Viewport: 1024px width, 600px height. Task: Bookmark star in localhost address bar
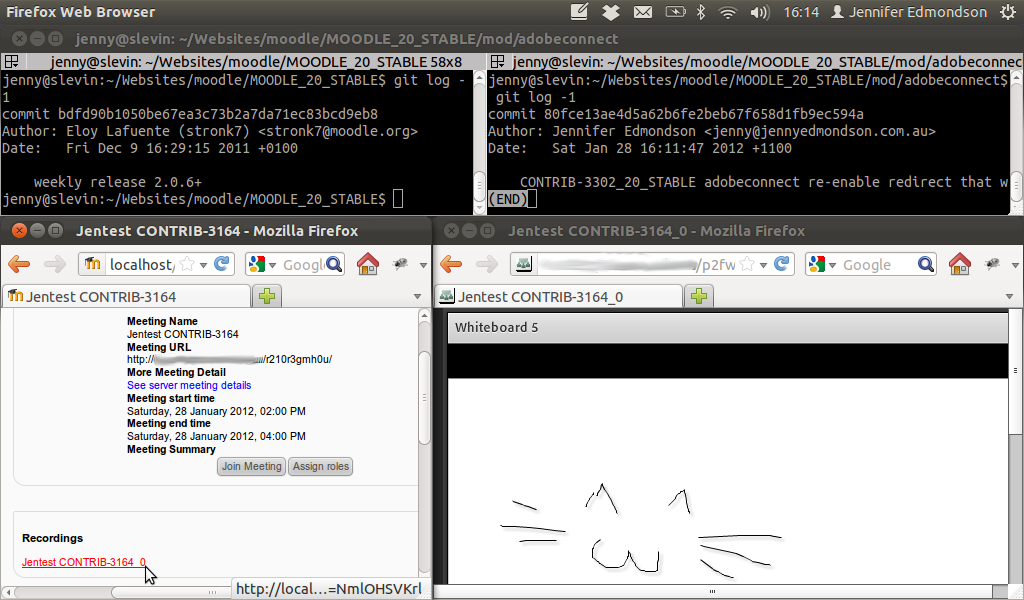(x=187, y=264)
